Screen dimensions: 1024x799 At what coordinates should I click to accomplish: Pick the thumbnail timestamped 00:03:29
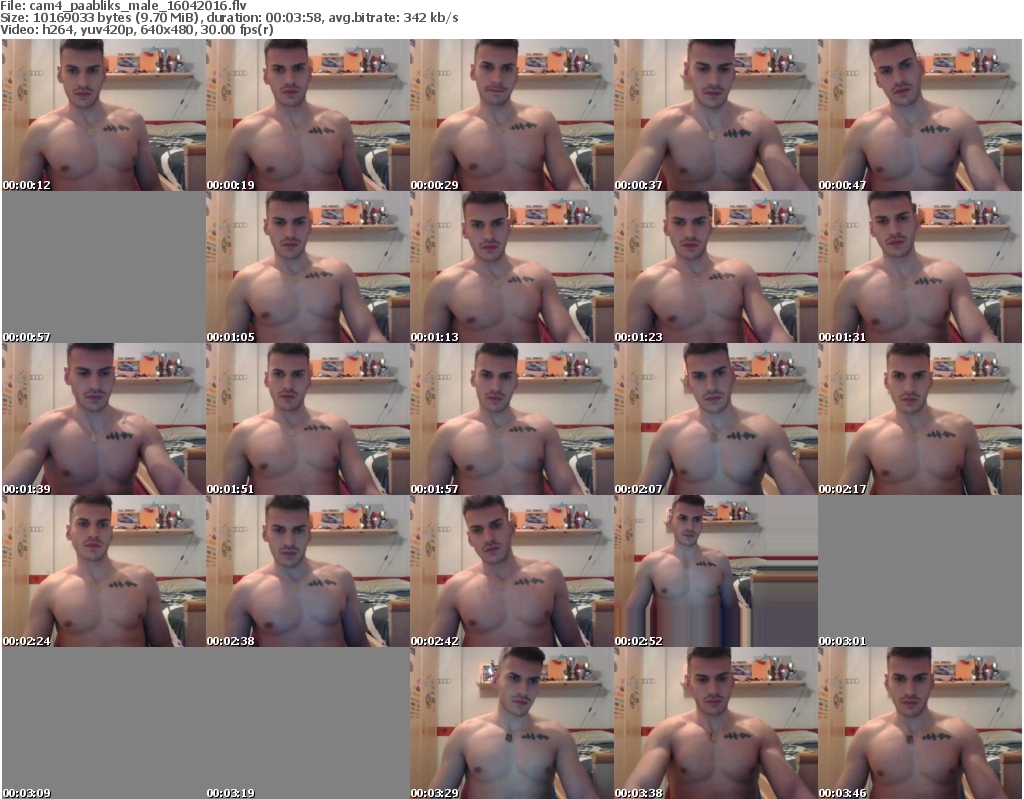(x=512, y=723)
